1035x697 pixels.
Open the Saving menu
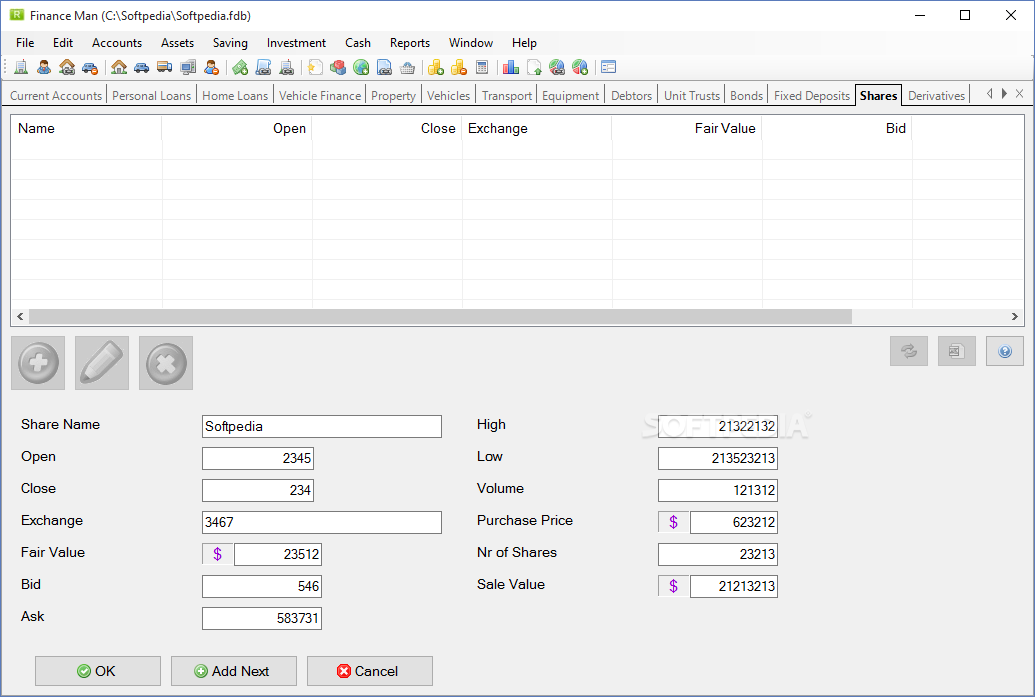point(230,43)
